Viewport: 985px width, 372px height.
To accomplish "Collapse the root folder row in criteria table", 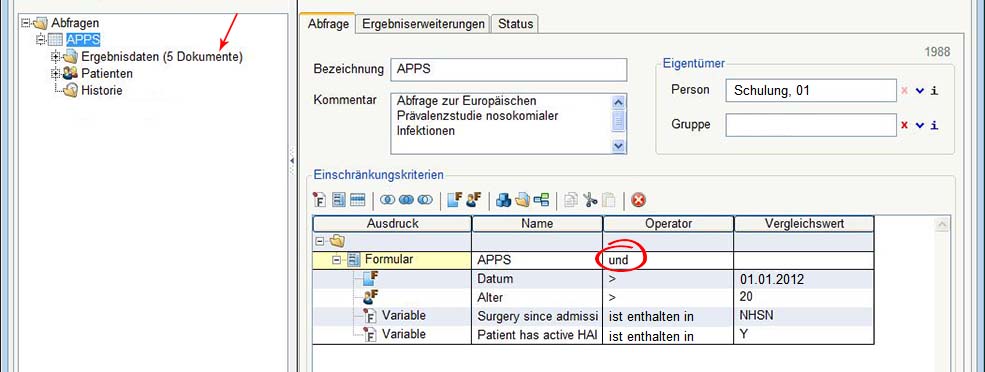I will point(320,241).
